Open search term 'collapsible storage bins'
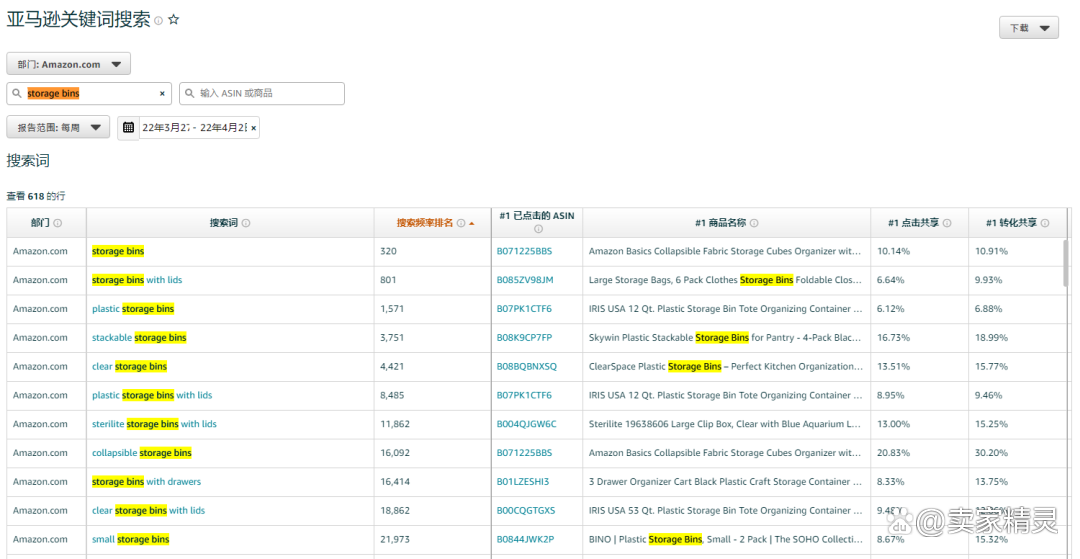Screen dimensions: 1080x559 [x=142, y=453]
